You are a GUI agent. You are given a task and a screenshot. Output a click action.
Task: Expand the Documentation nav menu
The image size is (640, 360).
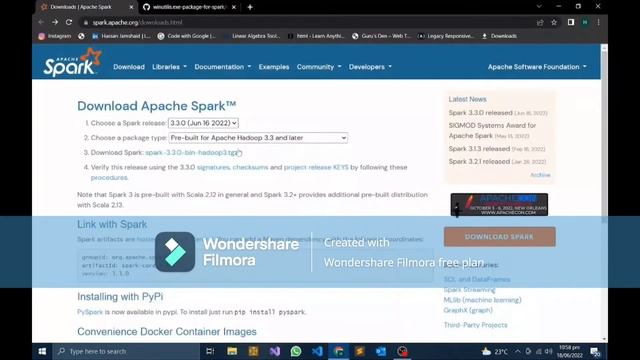pos(223,67)
